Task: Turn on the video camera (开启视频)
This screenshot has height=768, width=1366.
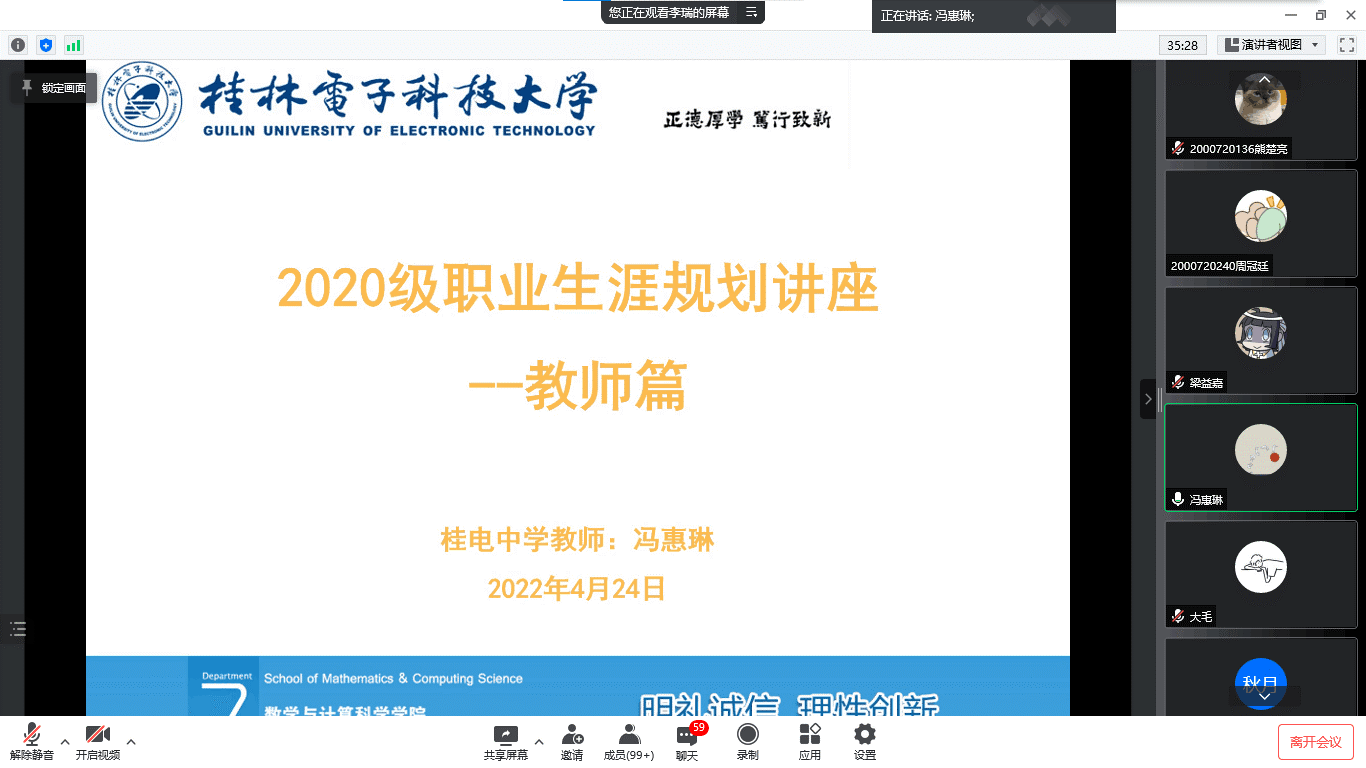Action: [98, 741]
